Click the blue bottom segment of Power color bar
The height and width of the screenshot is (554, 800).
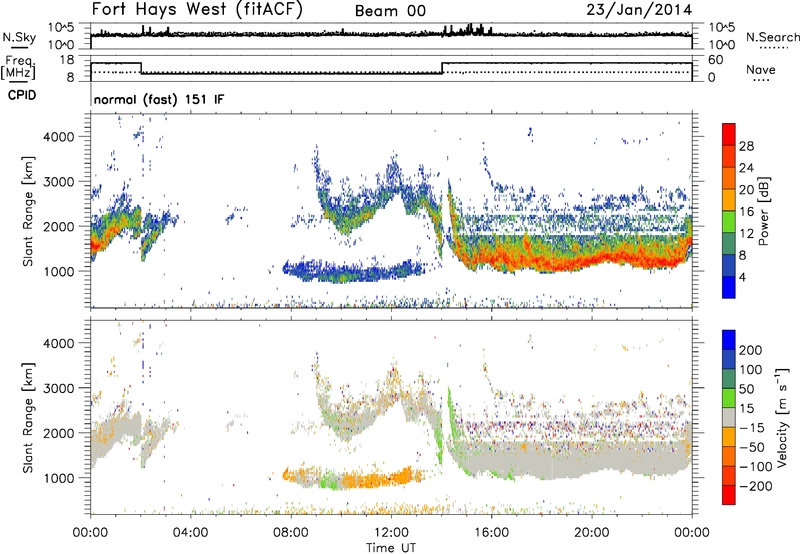point(729,287)
